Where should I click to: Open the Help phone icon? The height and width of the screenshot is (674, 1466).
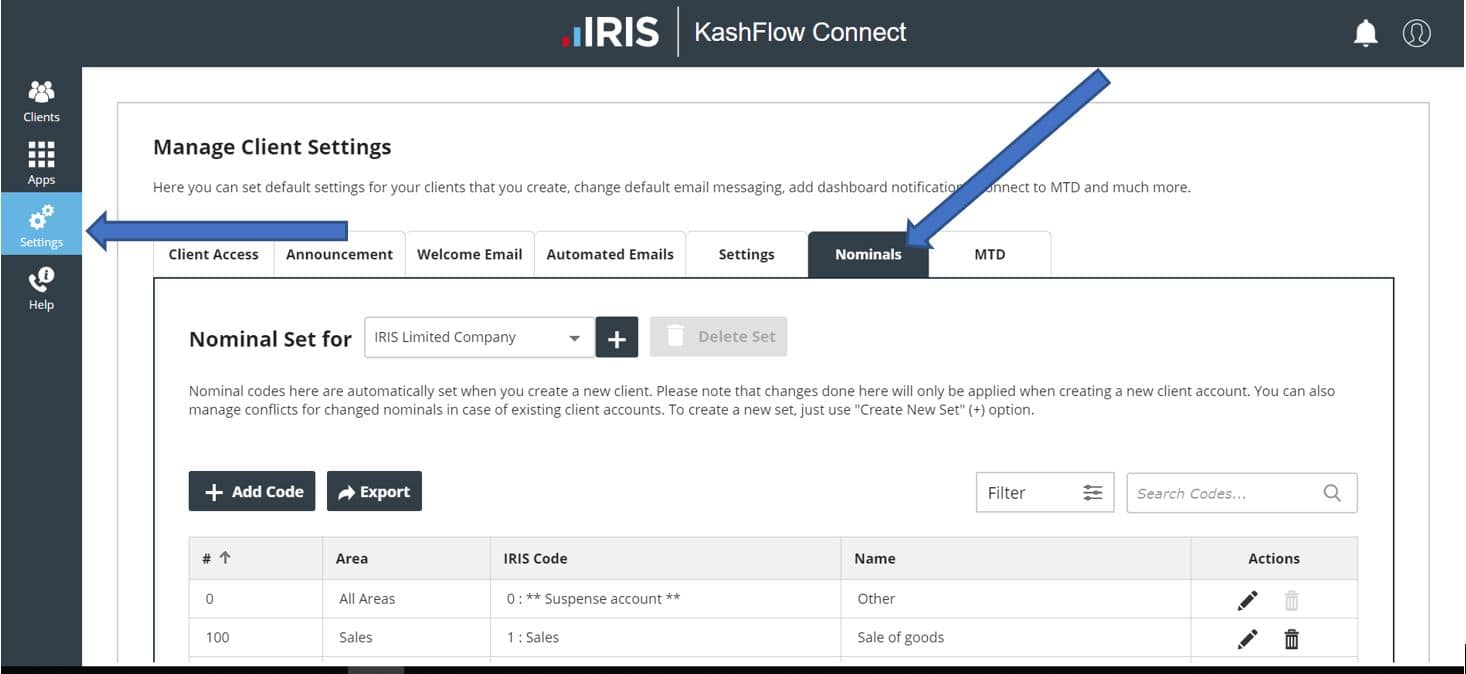[x=41, y=288]
